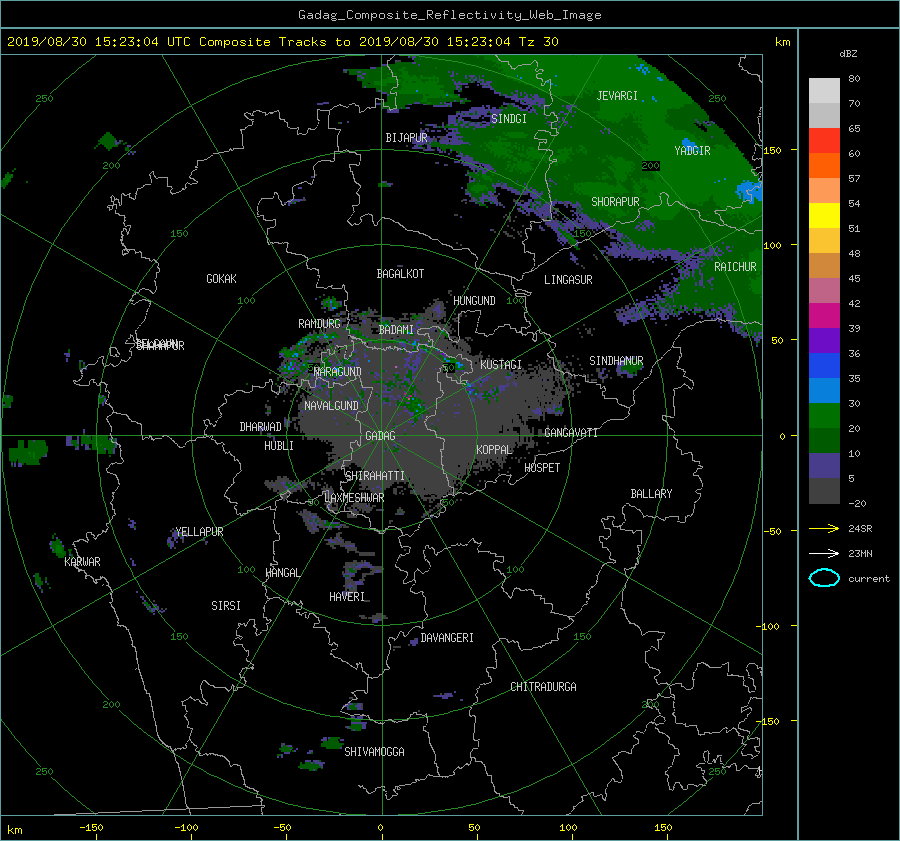Viewport: 900px width, 841px height.
Task: Click the KOPPAL city label
Action: (x=494, y=450)
